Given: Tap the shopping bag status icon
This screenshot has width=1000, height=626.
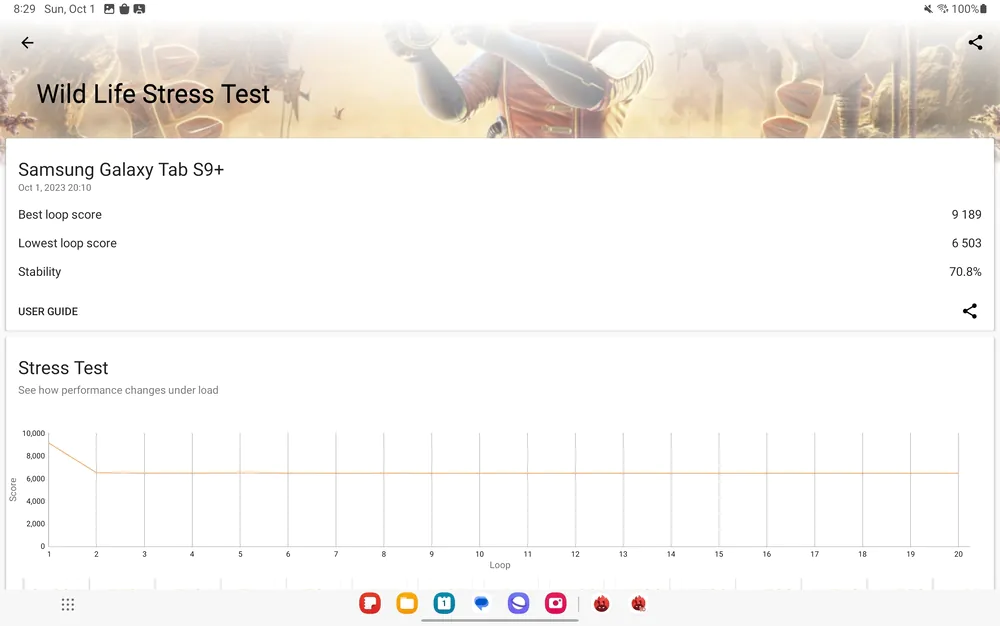Looking at the screenshot, I should coord(124,9).
